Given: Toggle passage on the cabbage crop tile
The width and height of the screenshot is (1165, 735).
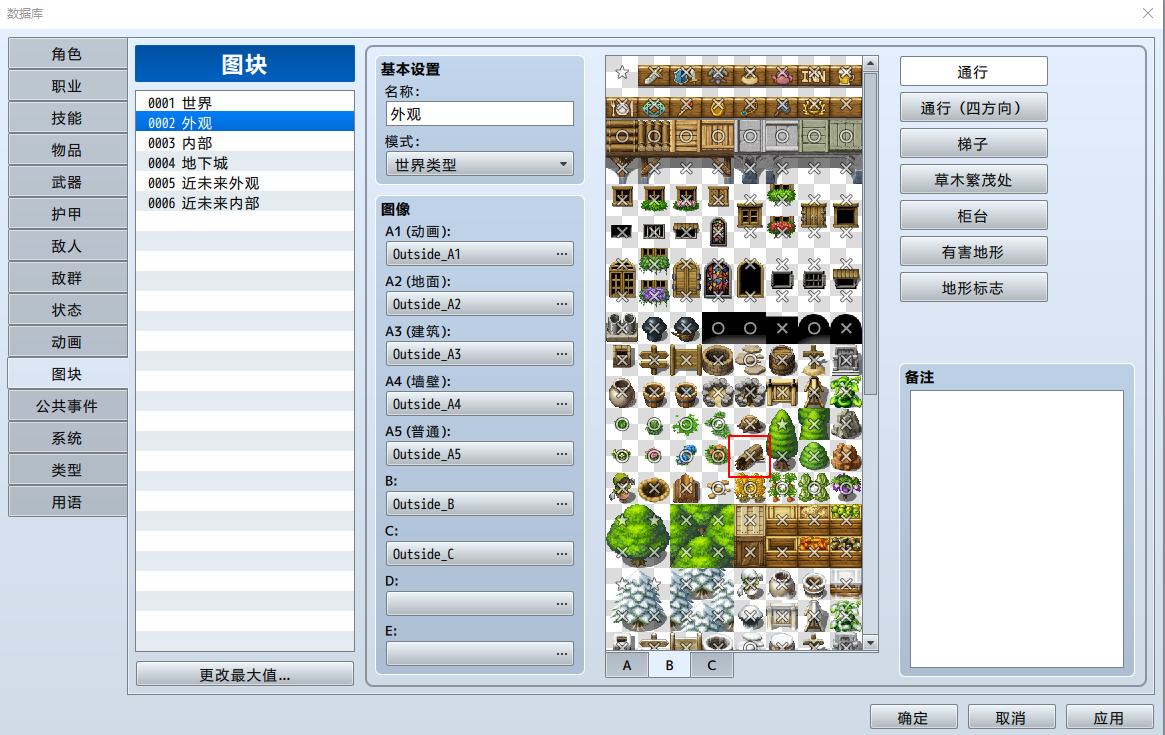Looking at the screenshot, I should point(815,490).
